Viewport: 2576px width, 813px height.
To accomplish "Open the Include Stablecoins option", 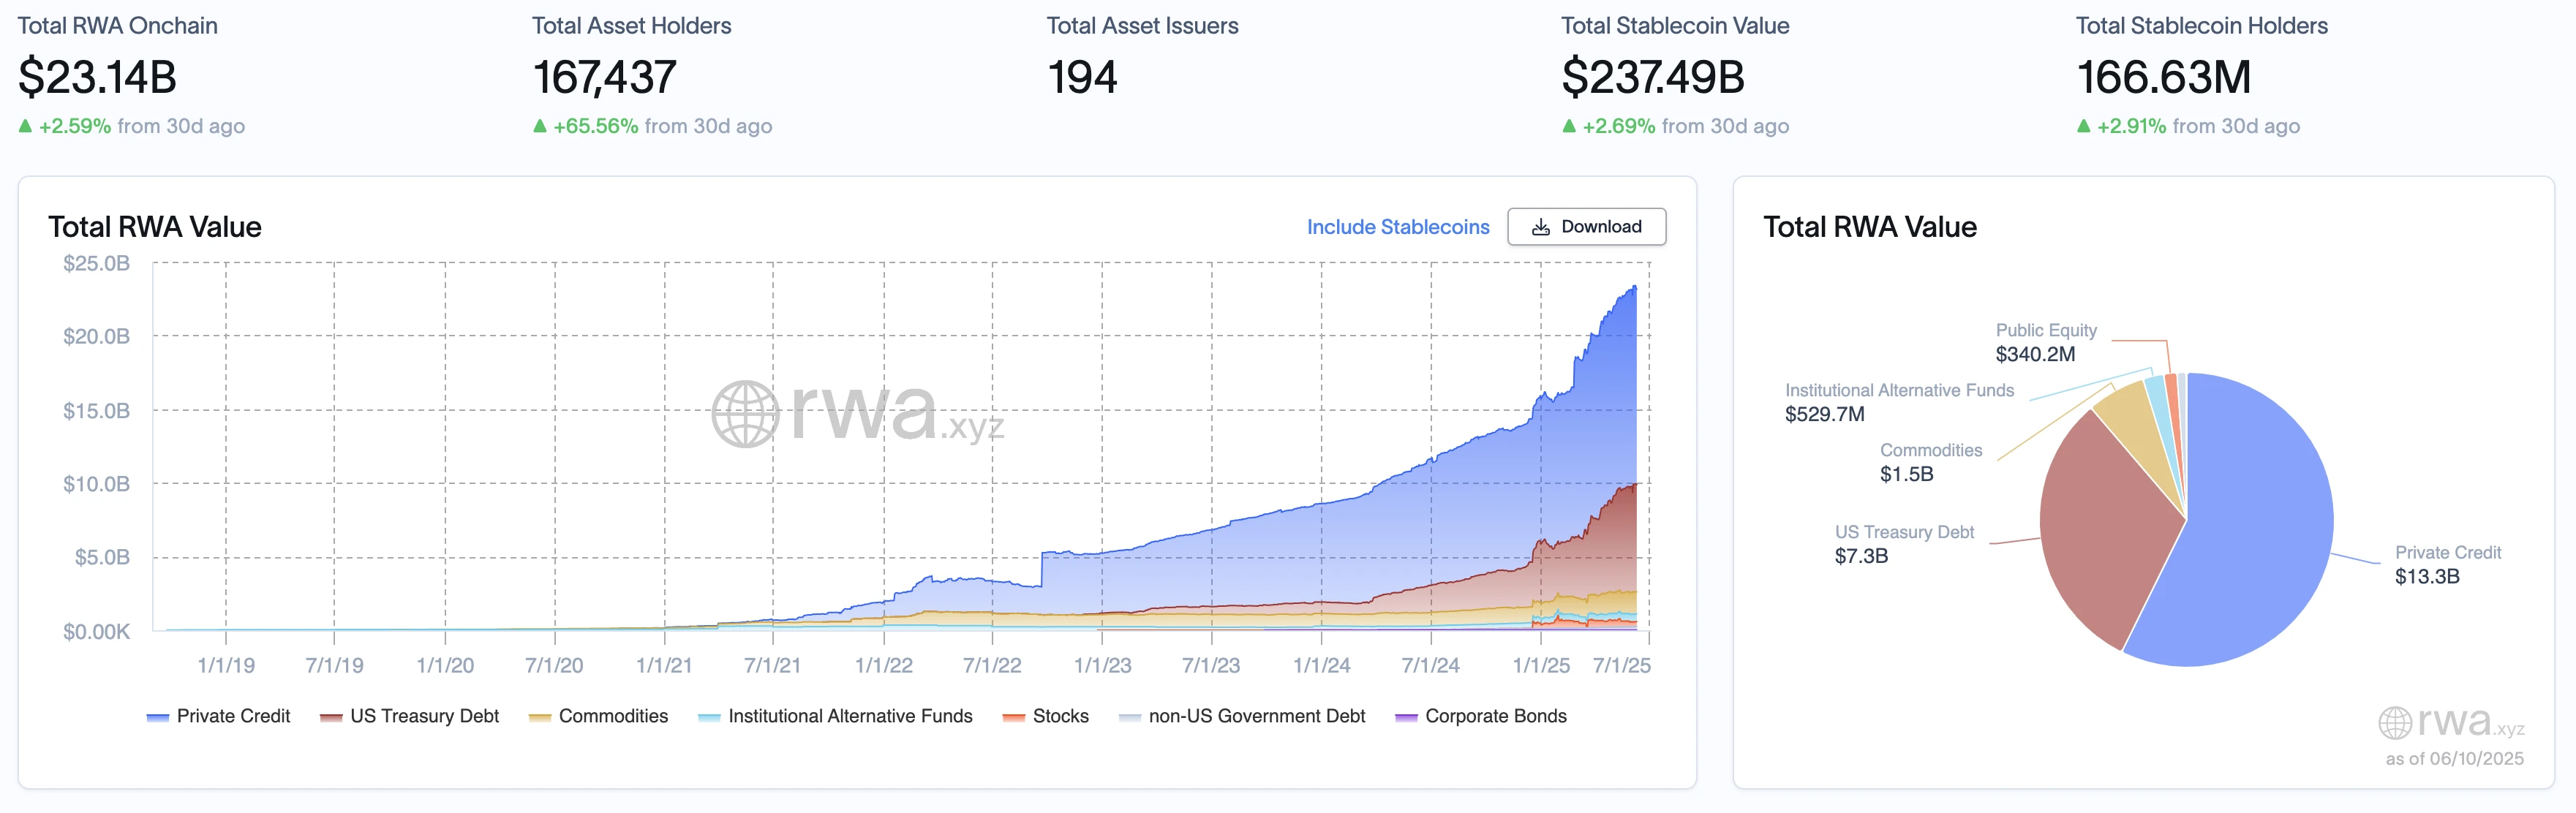I will click(x=1396, y=226).
